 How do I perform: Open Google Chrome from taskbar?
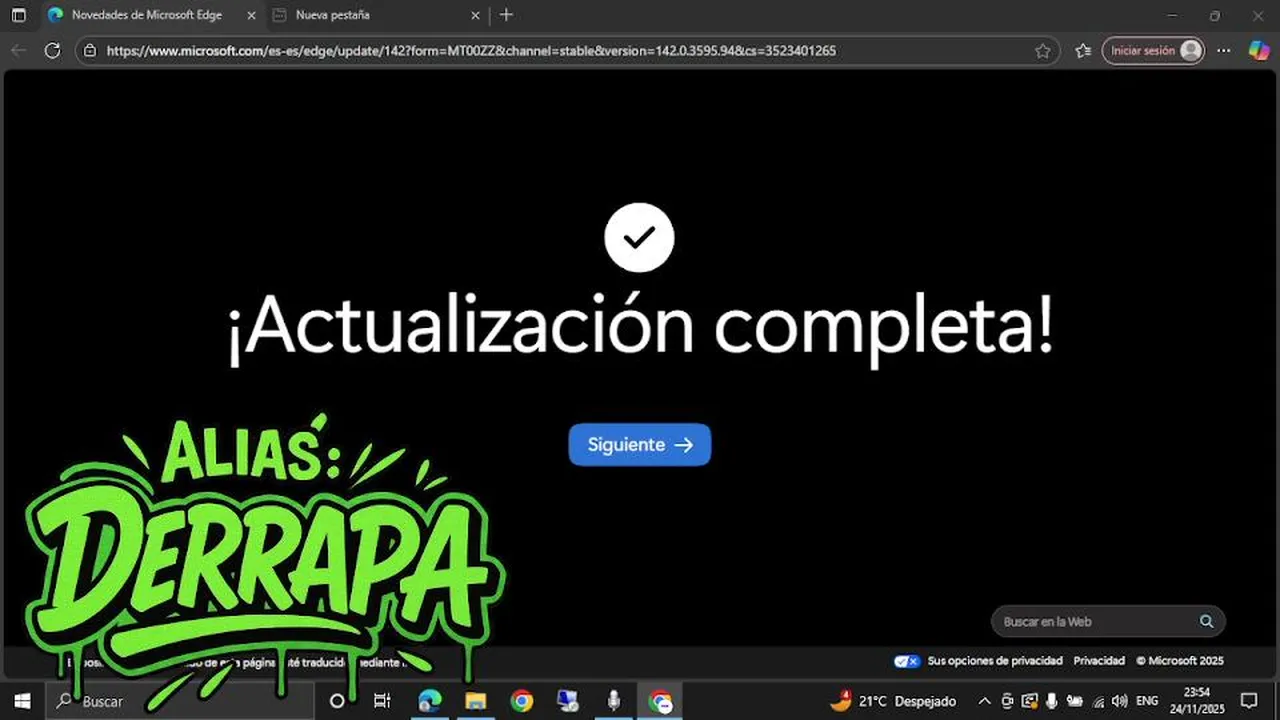click(x=522, y=701)
